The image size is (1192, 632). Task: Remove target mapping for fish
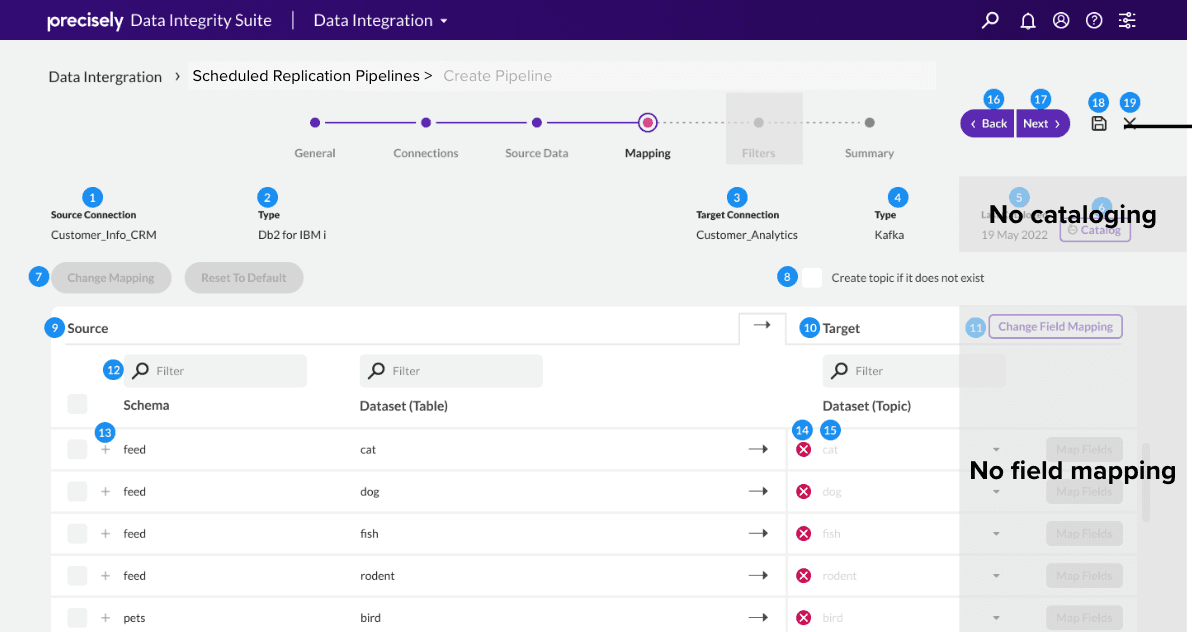pos(804,534)
